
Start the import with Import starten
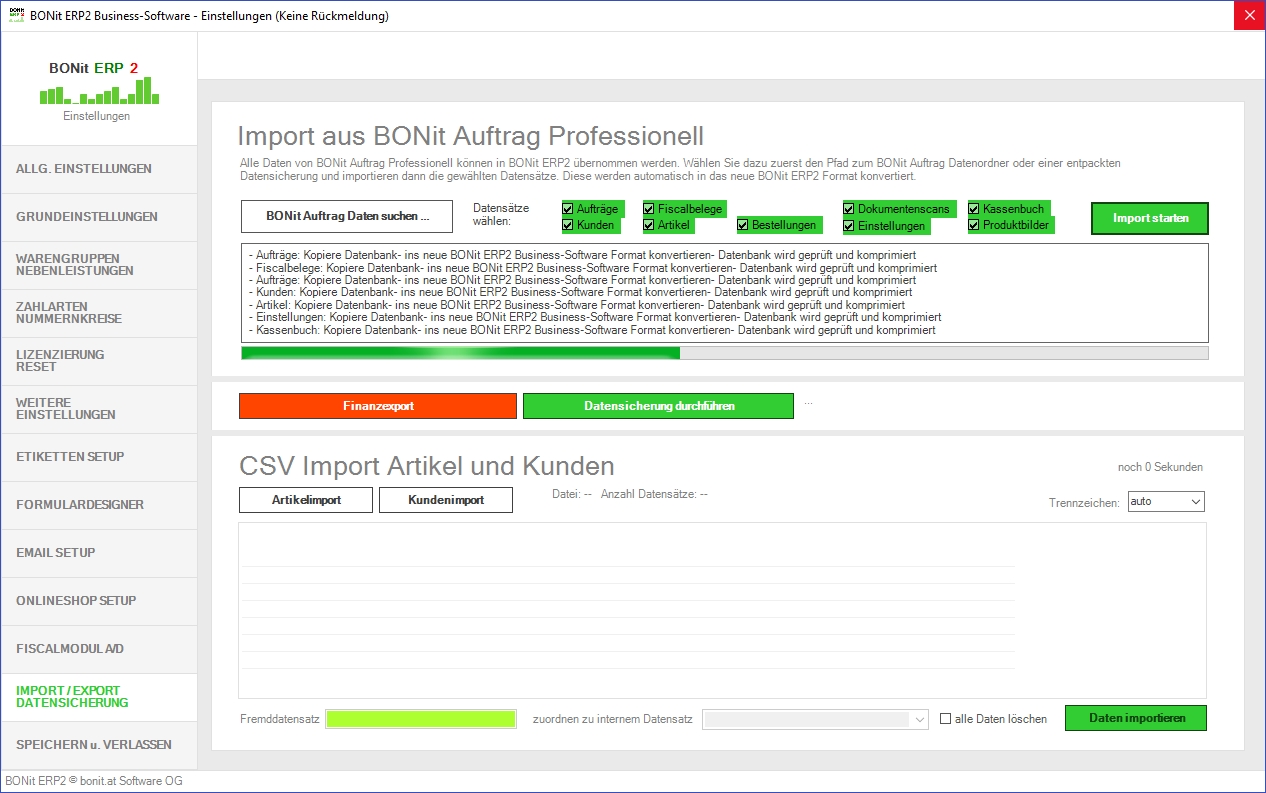[1150, 218]
